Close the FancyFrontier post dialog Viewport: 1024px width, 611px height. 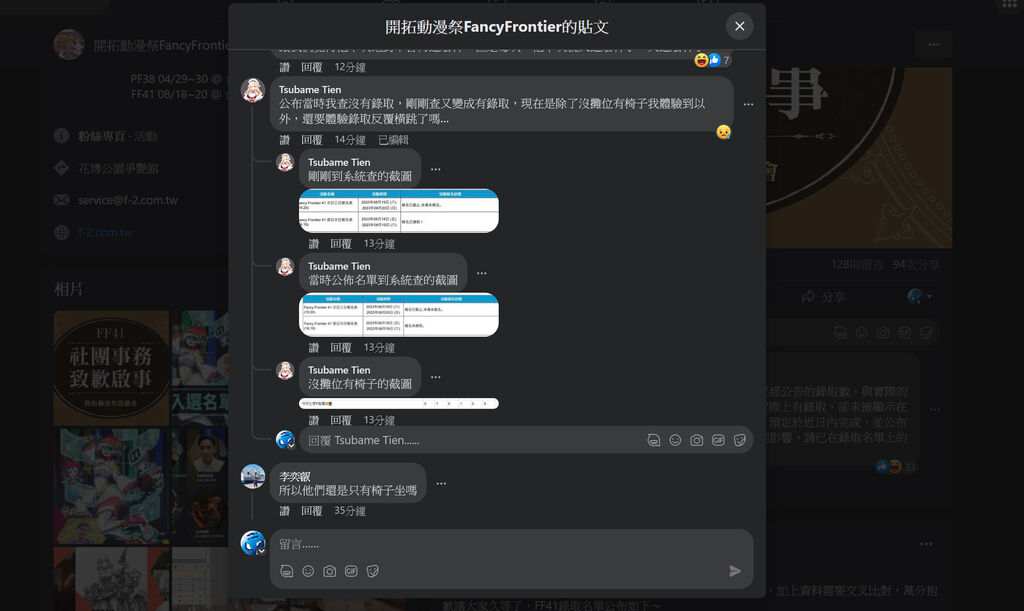(739, 26)
